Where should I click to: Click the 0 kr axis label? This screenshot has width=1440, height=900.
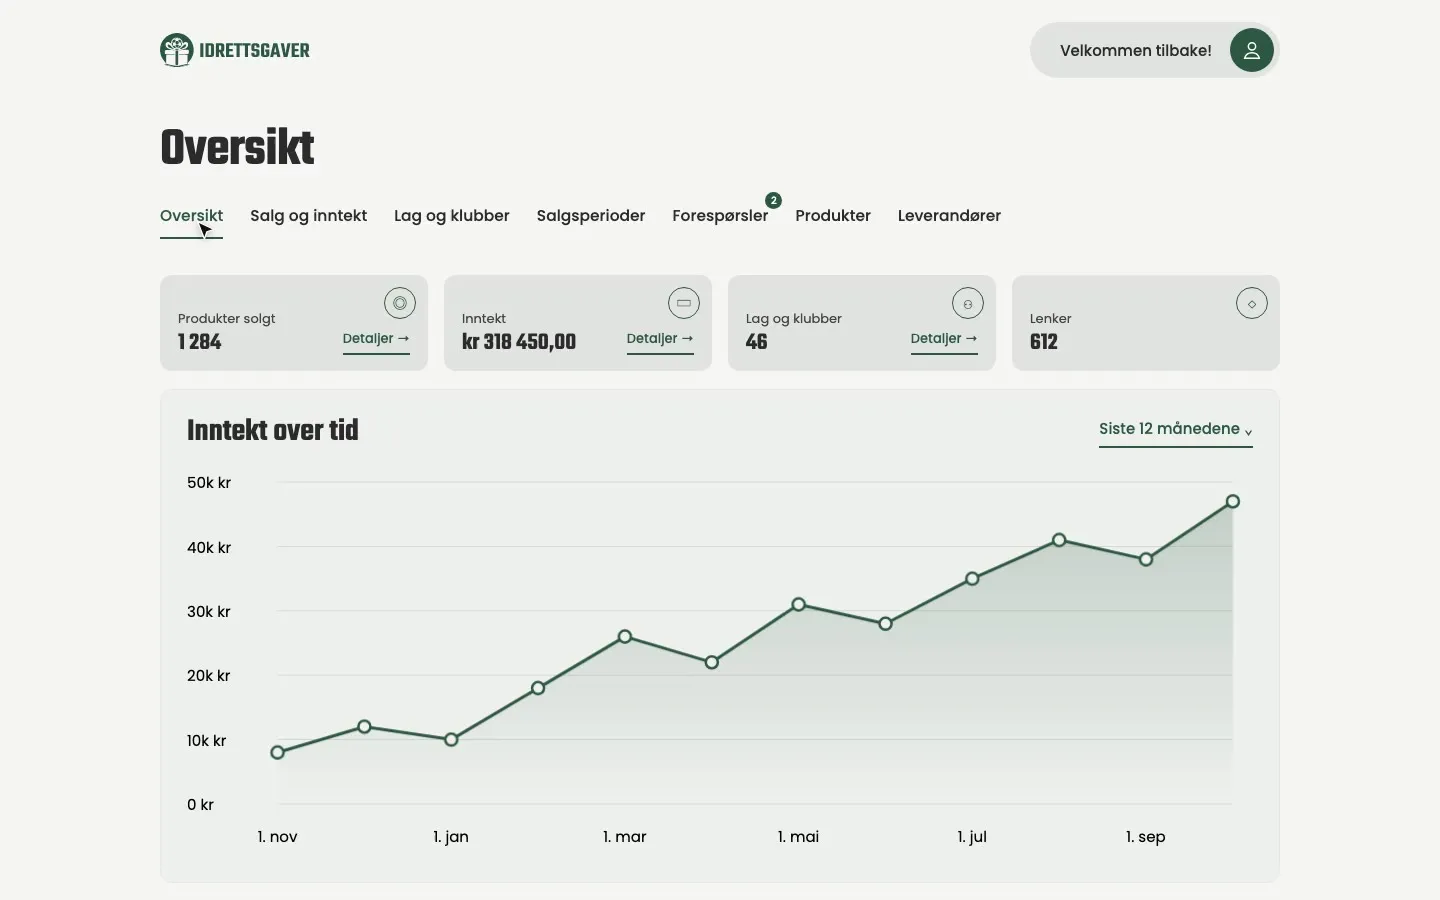tap(200, 805)
